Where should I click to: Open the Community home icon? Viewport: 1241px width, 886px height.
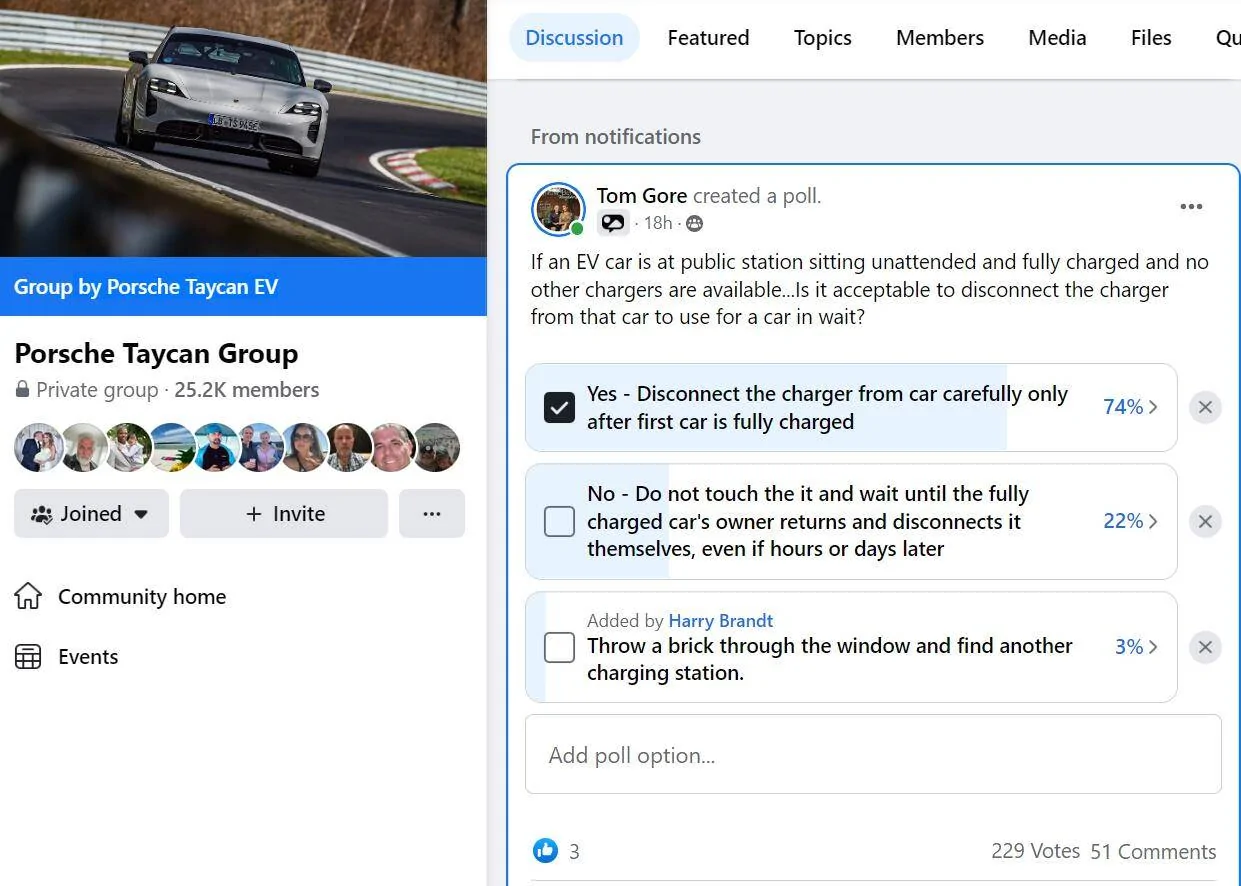coord(28,597)
